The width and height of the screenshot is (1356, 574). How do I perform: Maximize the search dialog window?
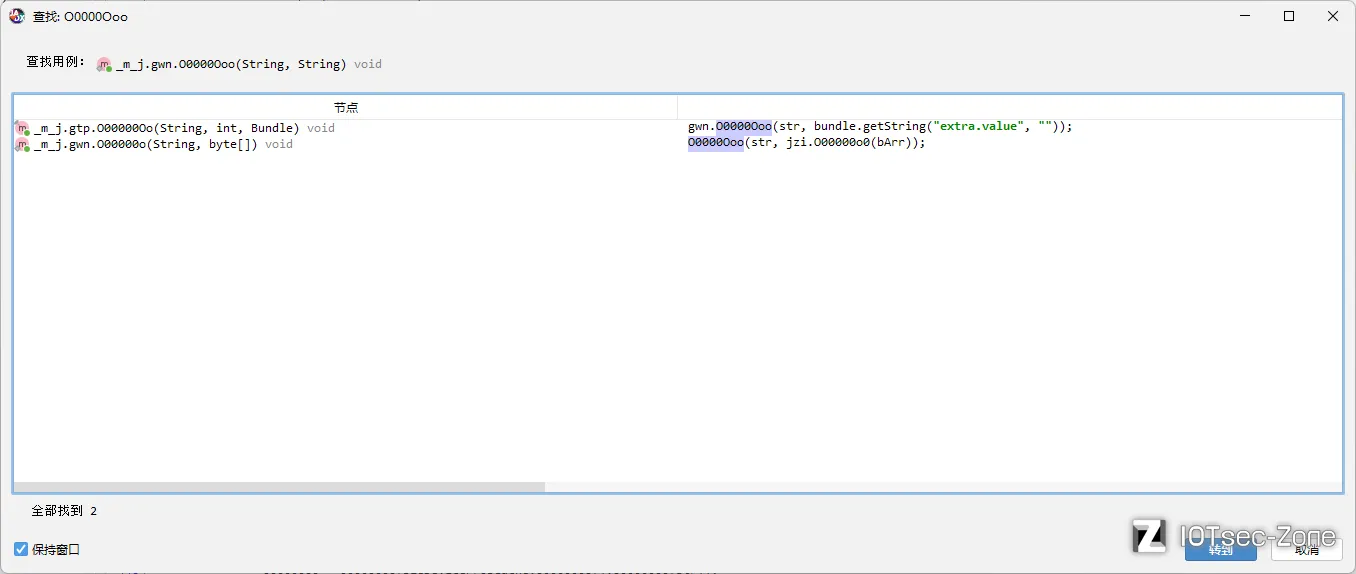[x=1289, y=16]
